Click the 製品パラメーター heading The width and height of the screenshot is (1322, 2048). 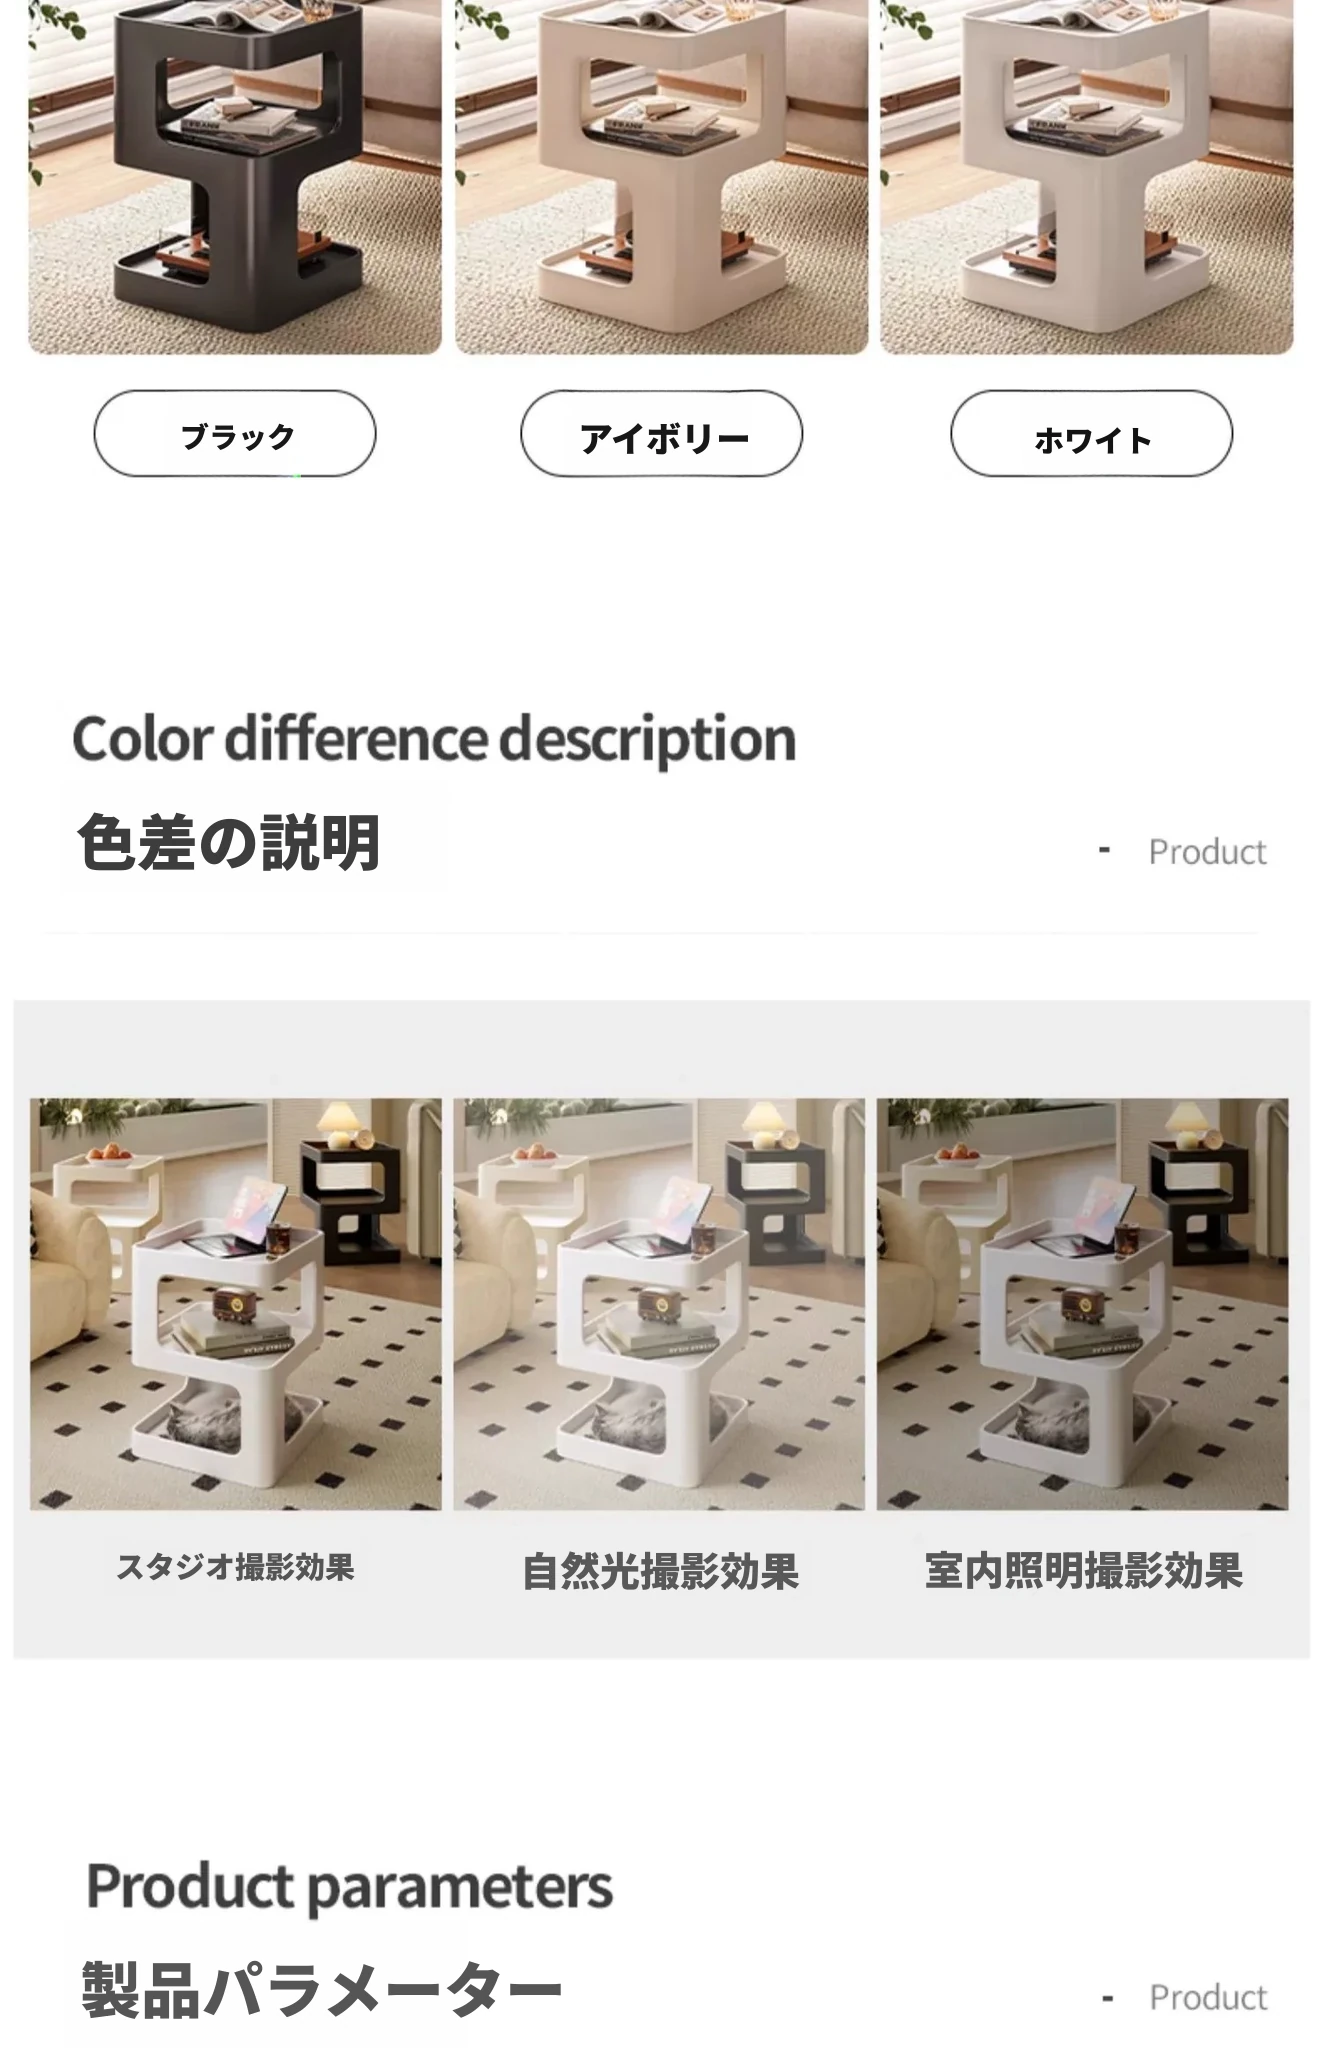(321, 1990)
